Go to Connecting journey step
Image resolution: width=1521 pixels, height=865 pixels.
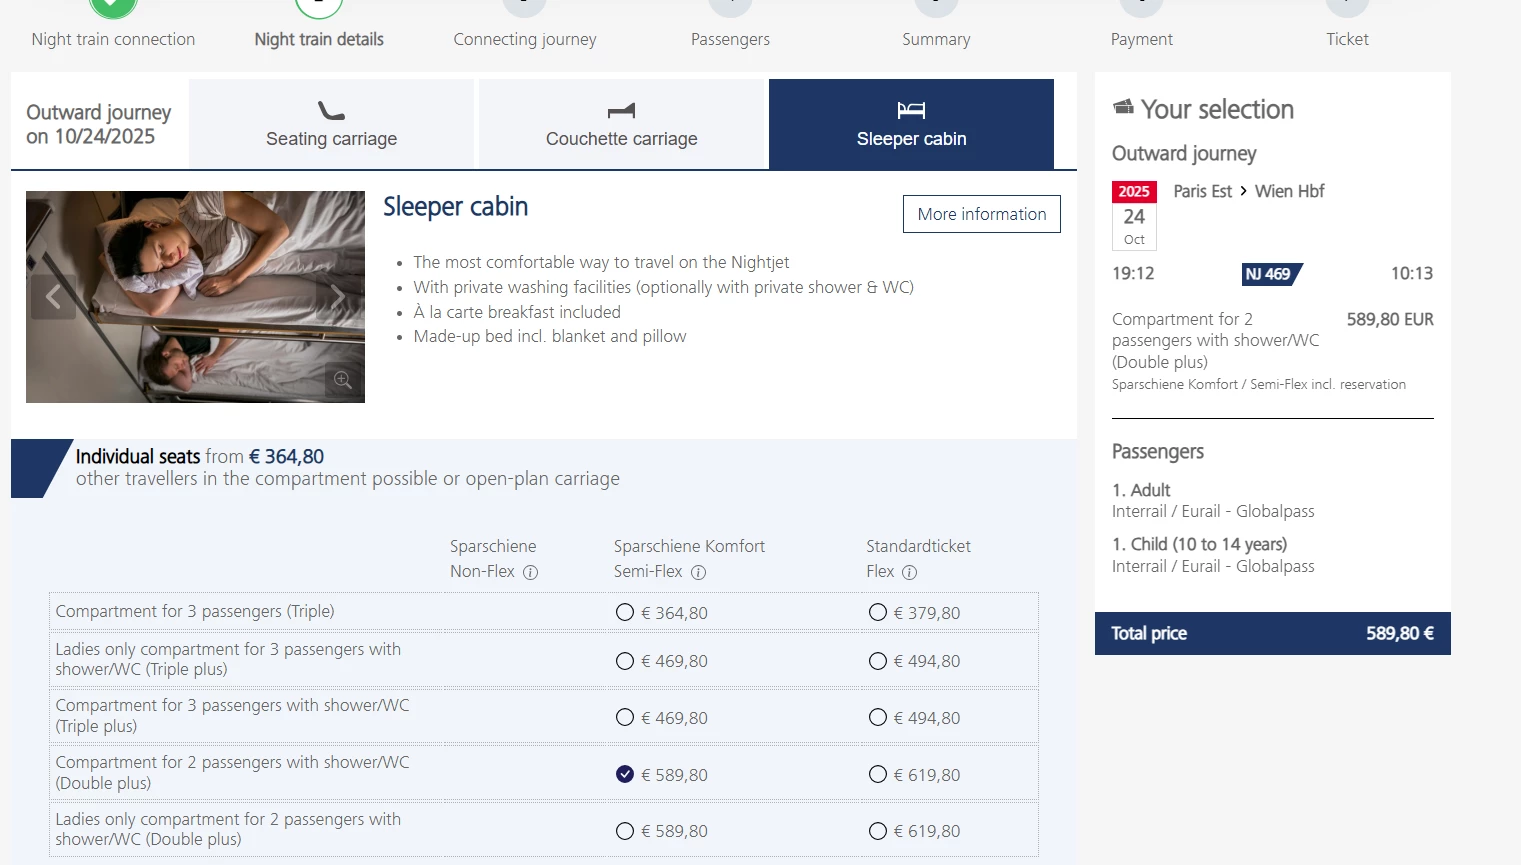(525, 39)
